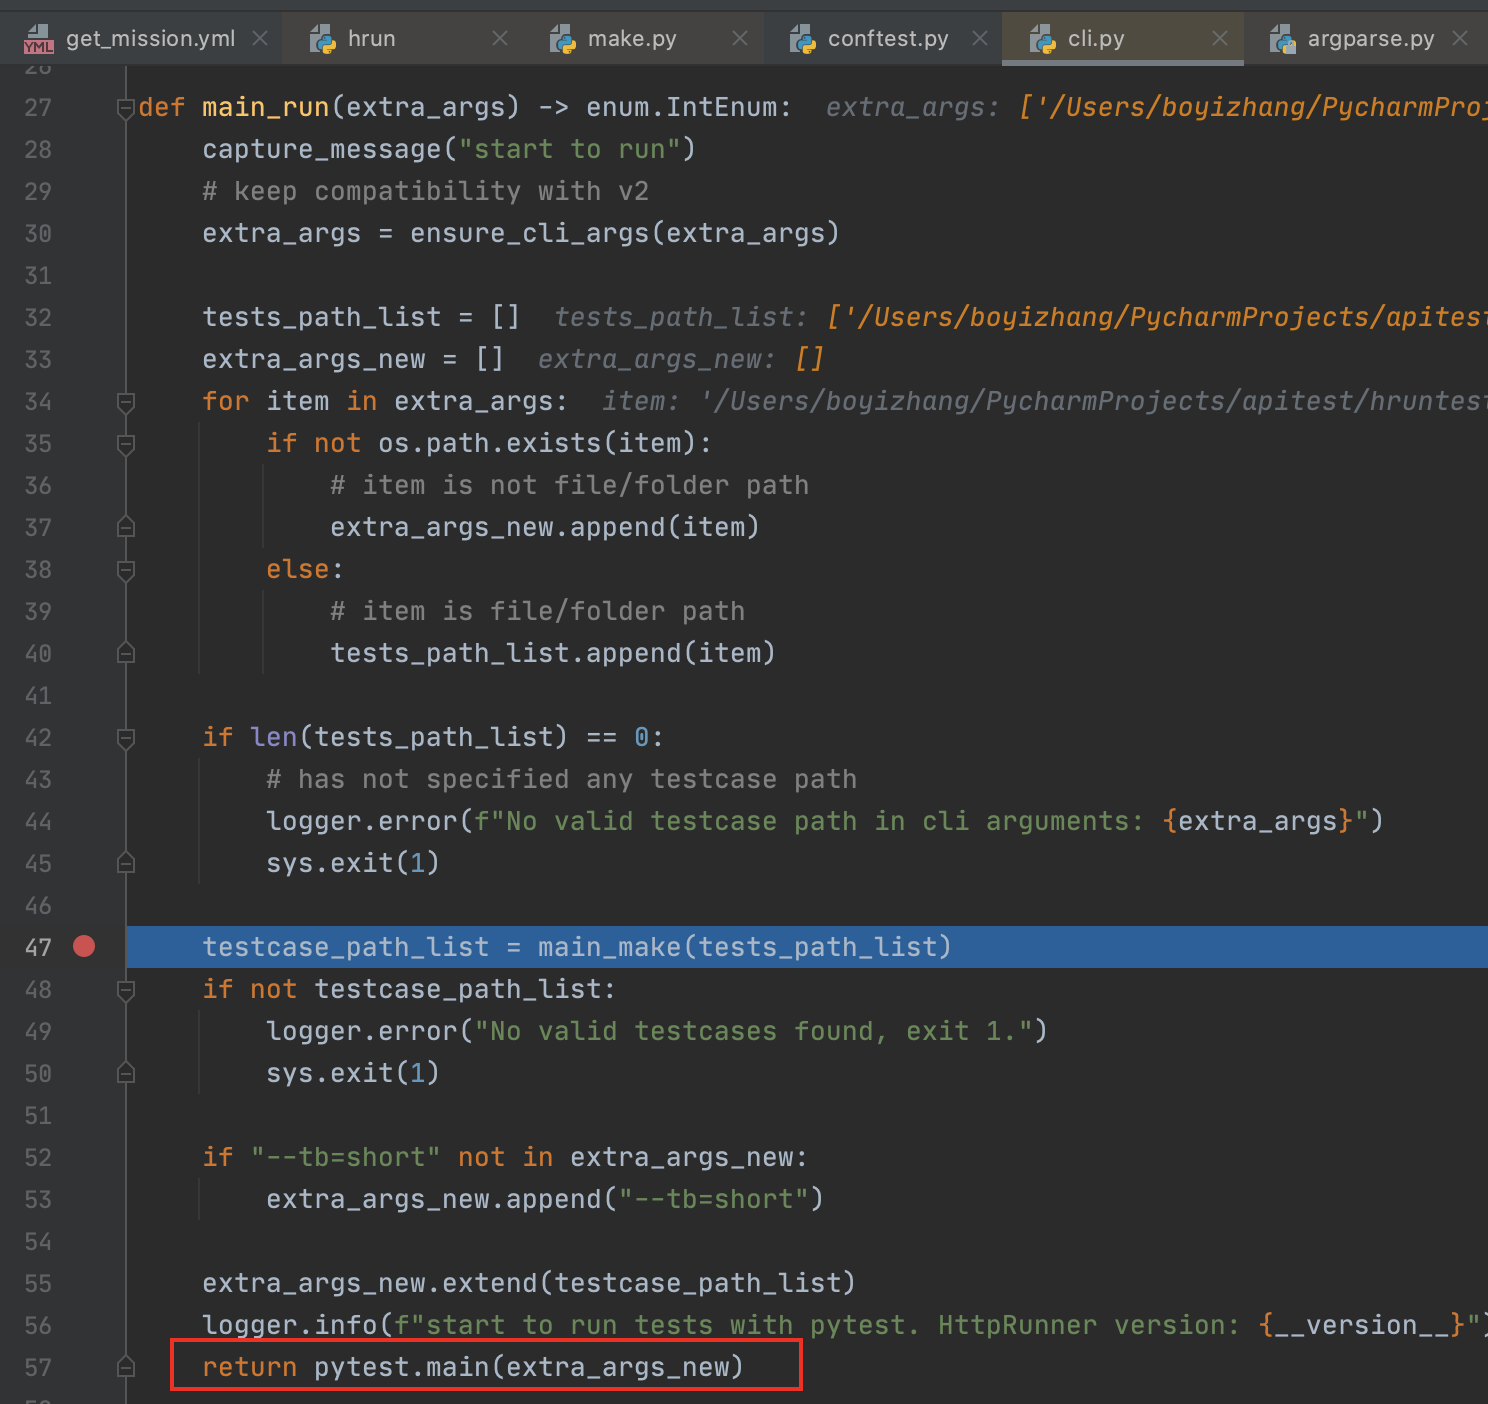Close the conftest.py tab
Image resolution: width=1488 pixels, height=1404 pixels.
pos(980,38)
